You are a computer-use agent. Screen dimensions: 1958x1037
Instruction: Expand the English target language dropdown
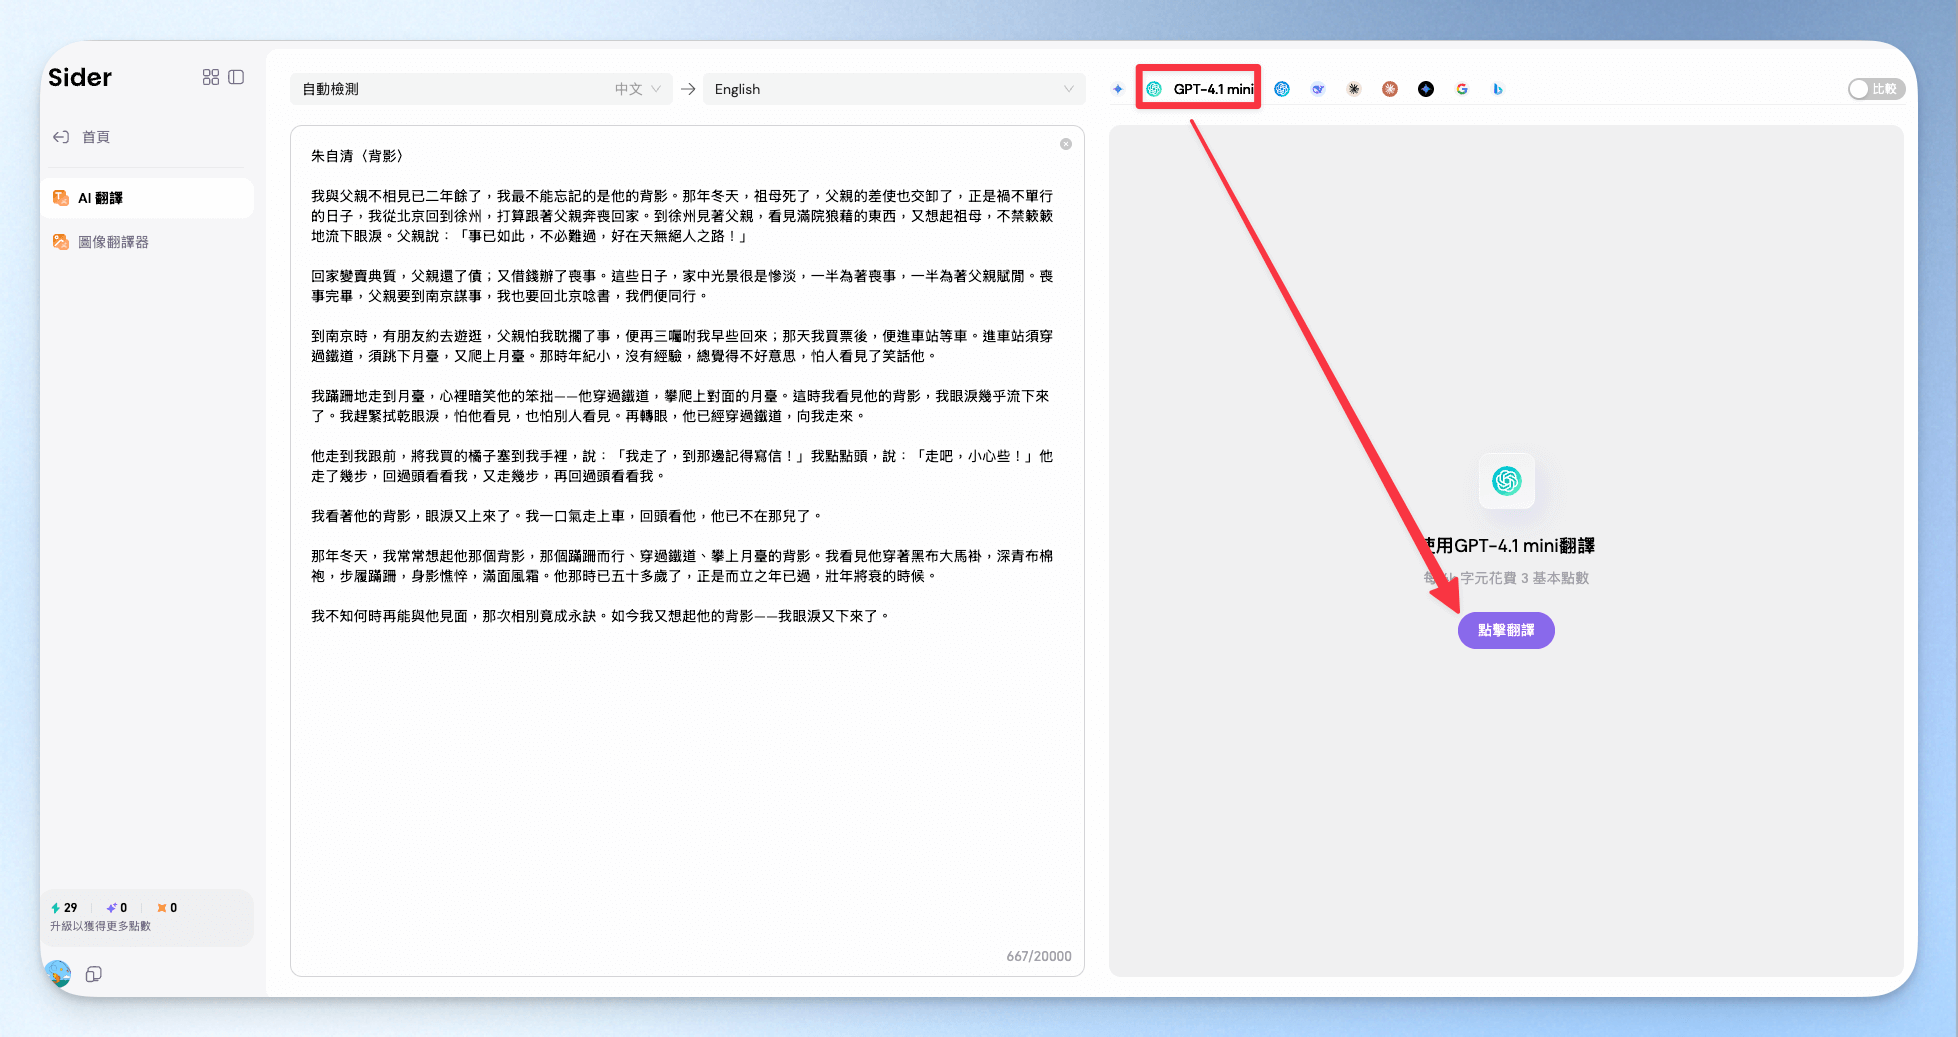pyautogui.click(x=893, y=89)
